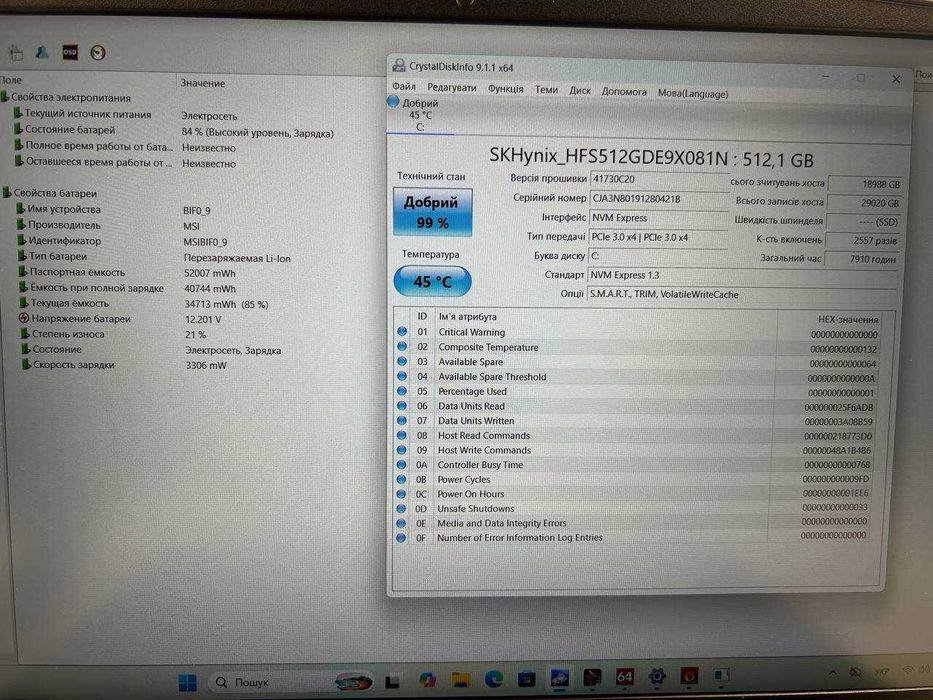Click the serial number field CJA3N80191280421B
Screen dimensions: 933x700
[x=659, y=199]
